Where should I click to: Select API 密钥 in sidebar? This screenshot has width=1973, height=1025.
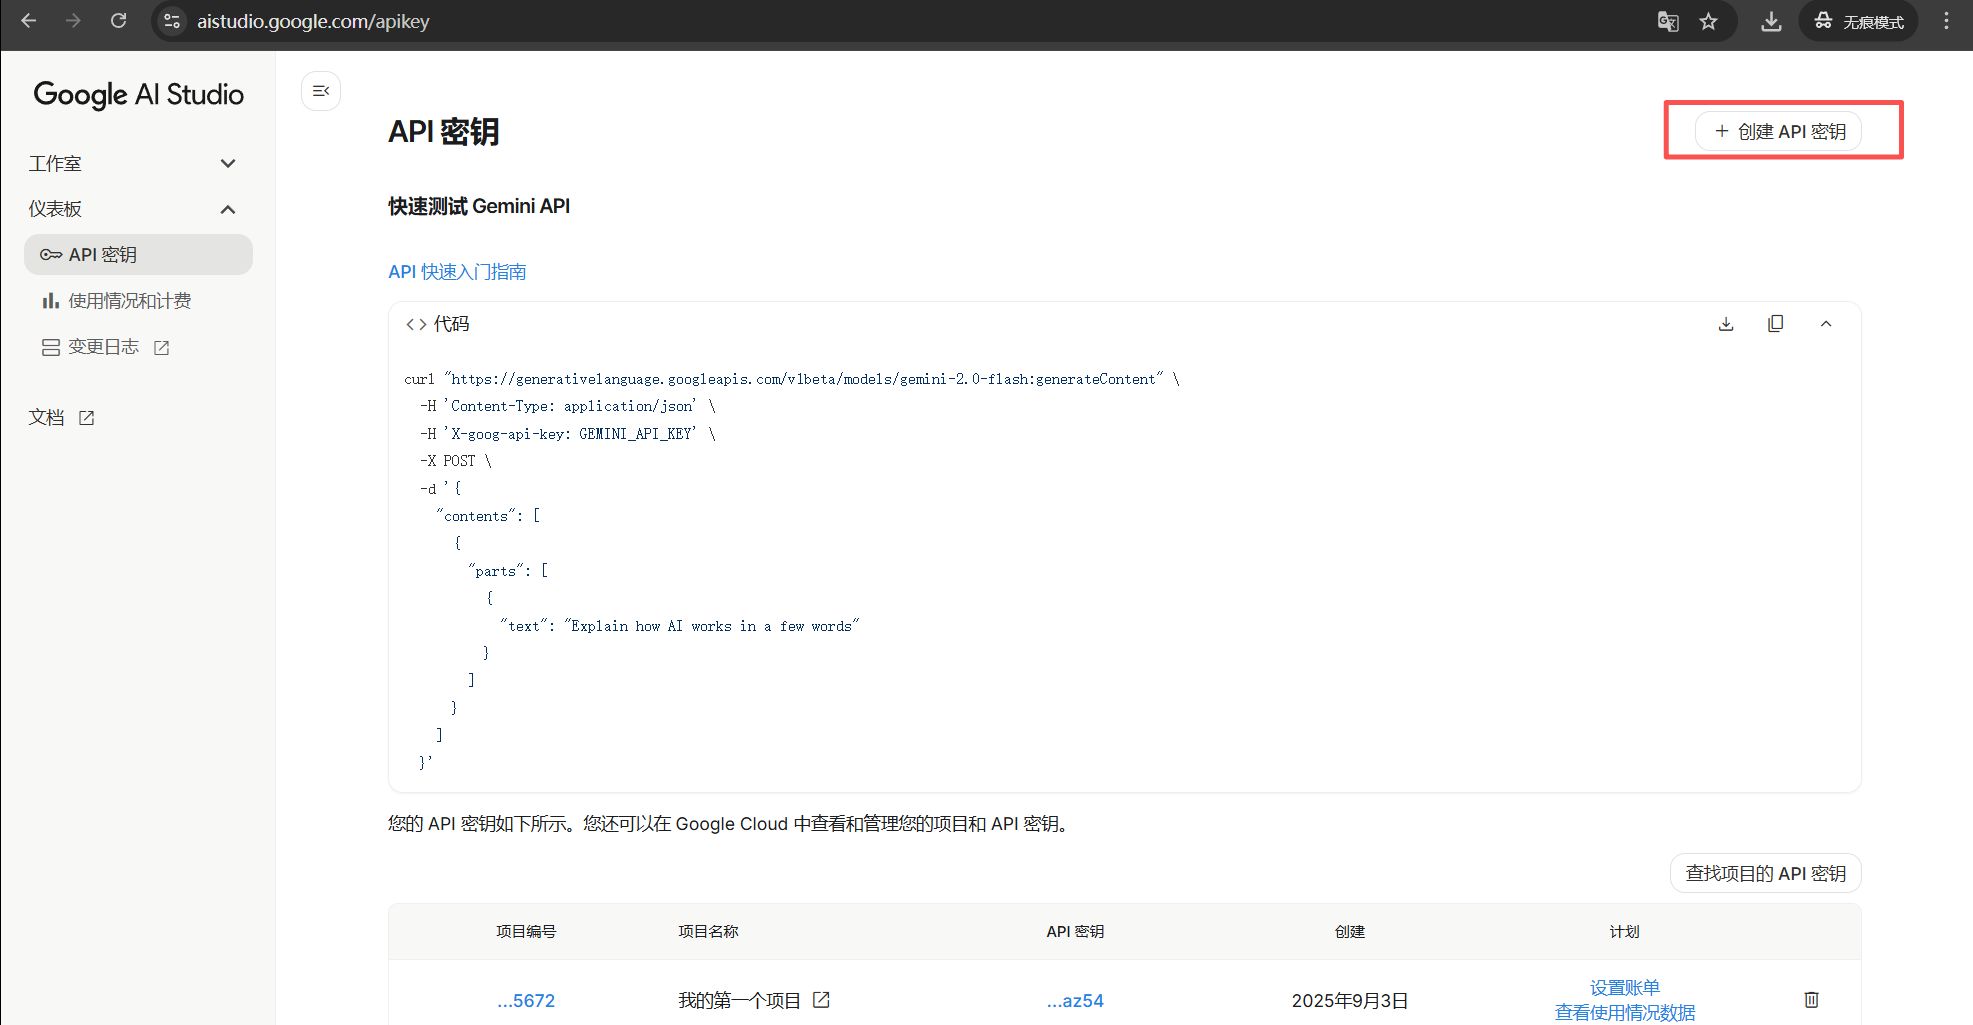(138, 255)
